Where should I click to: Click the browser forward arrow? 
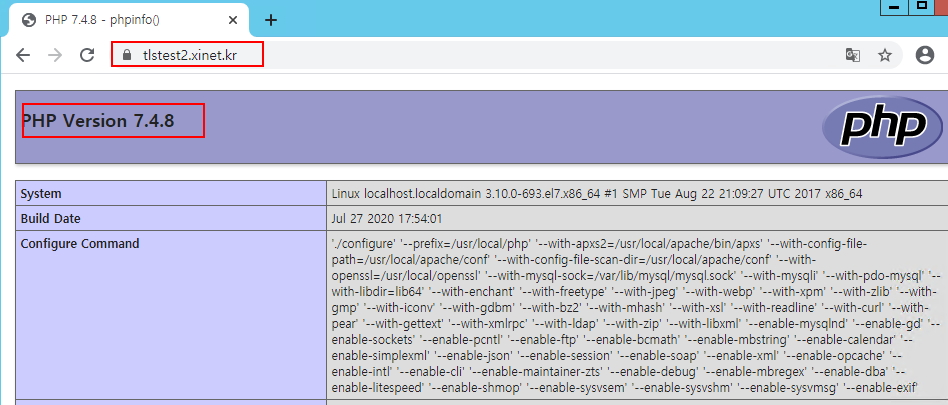point(56,55)
